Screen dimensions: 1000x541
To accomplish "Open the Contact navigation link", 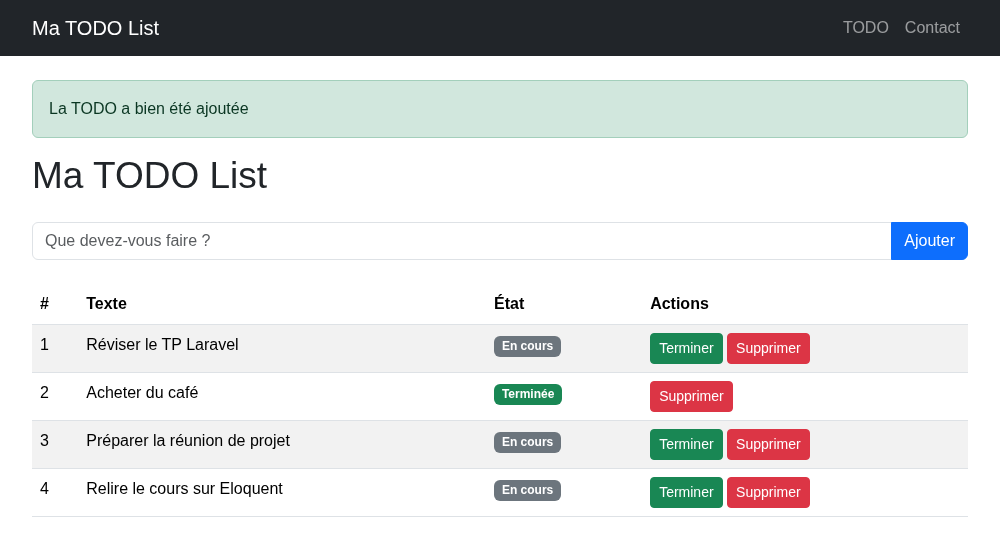I will [932, 27].
